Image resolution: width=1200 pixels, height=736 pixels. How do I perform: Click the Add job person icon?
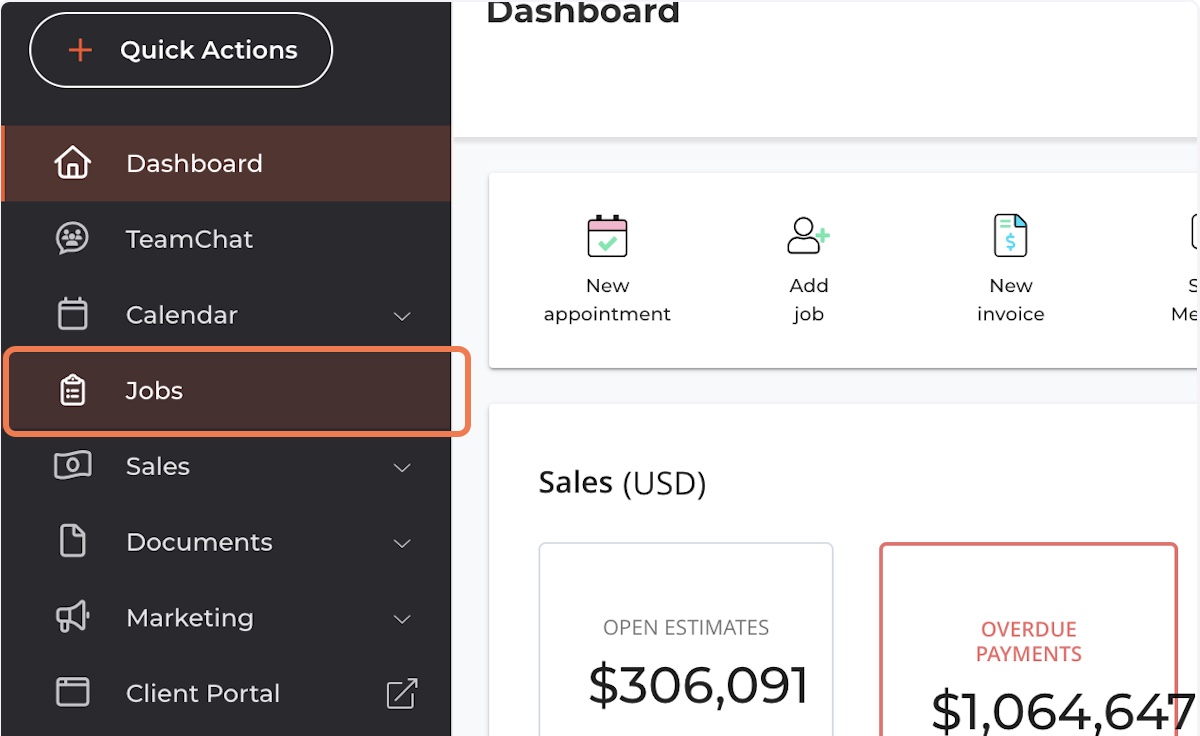coord(808,236)
